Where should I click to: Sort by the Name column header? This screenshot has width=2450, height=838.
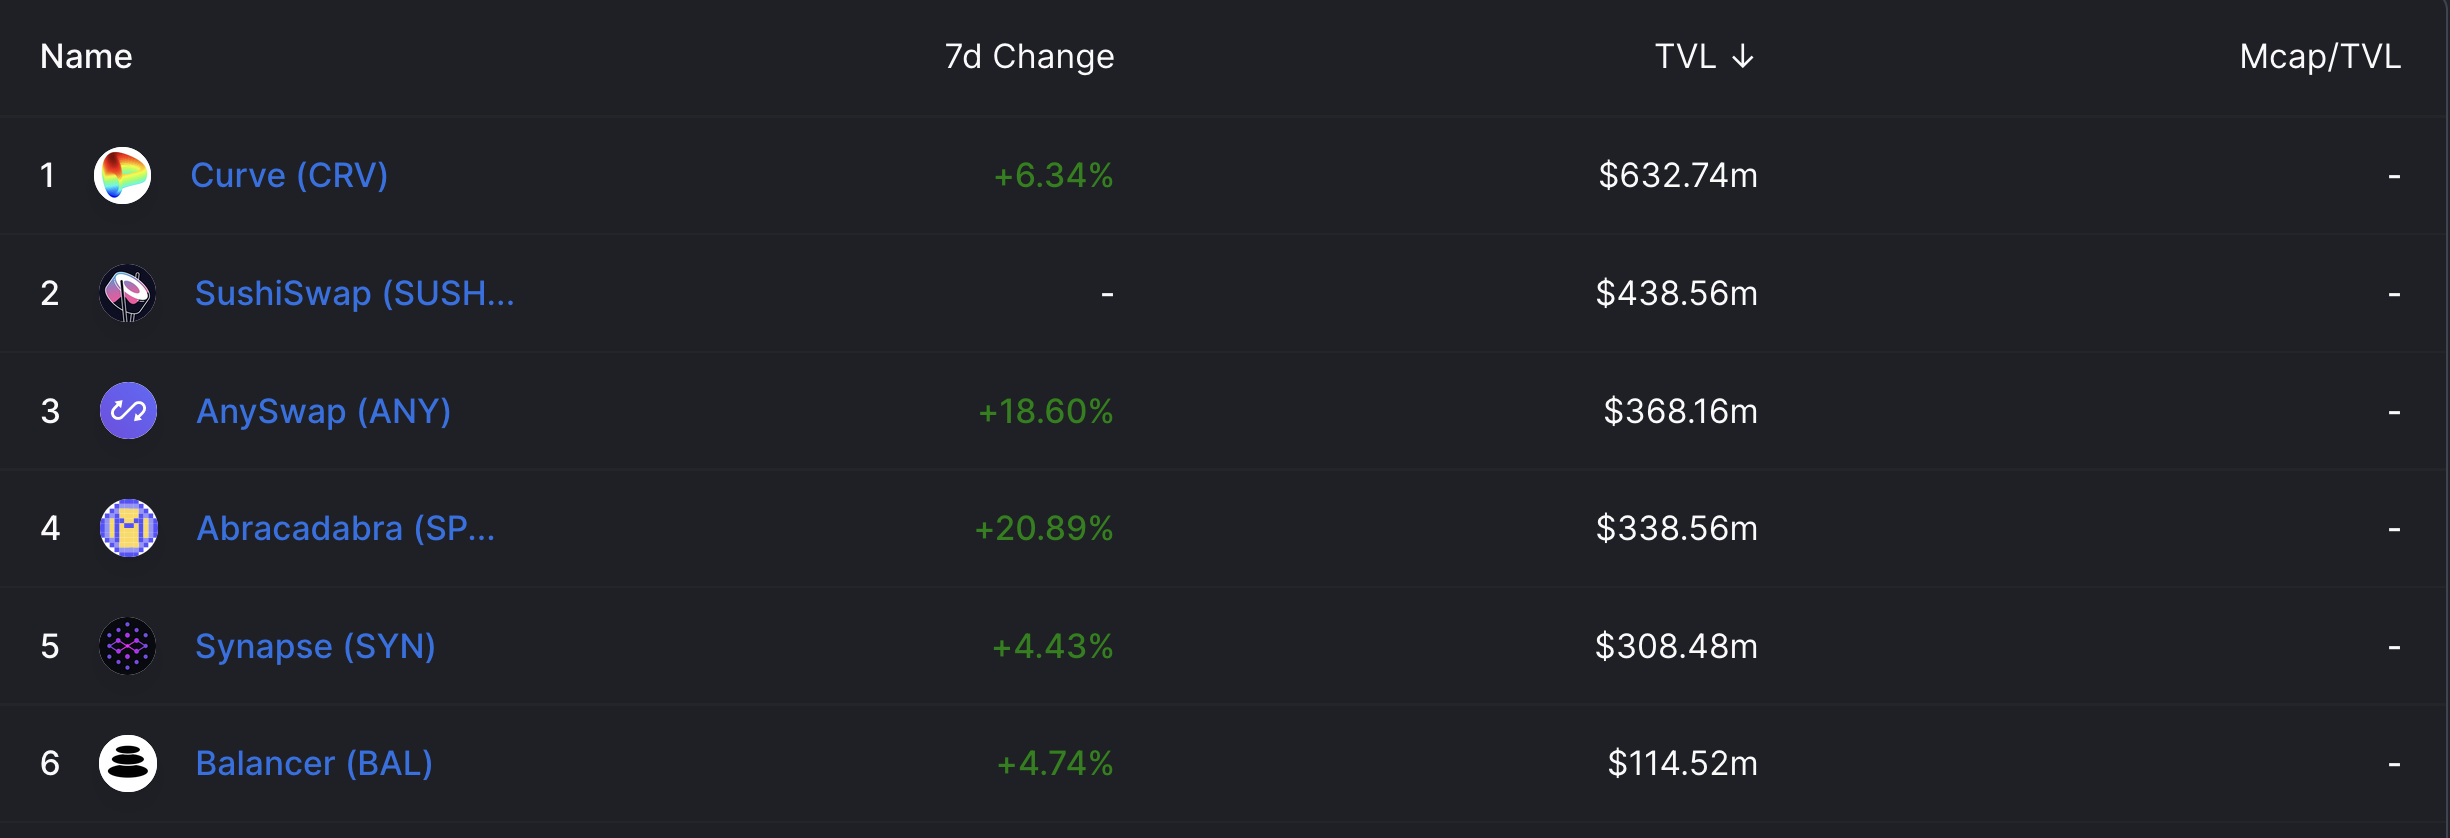coord(86,57)
